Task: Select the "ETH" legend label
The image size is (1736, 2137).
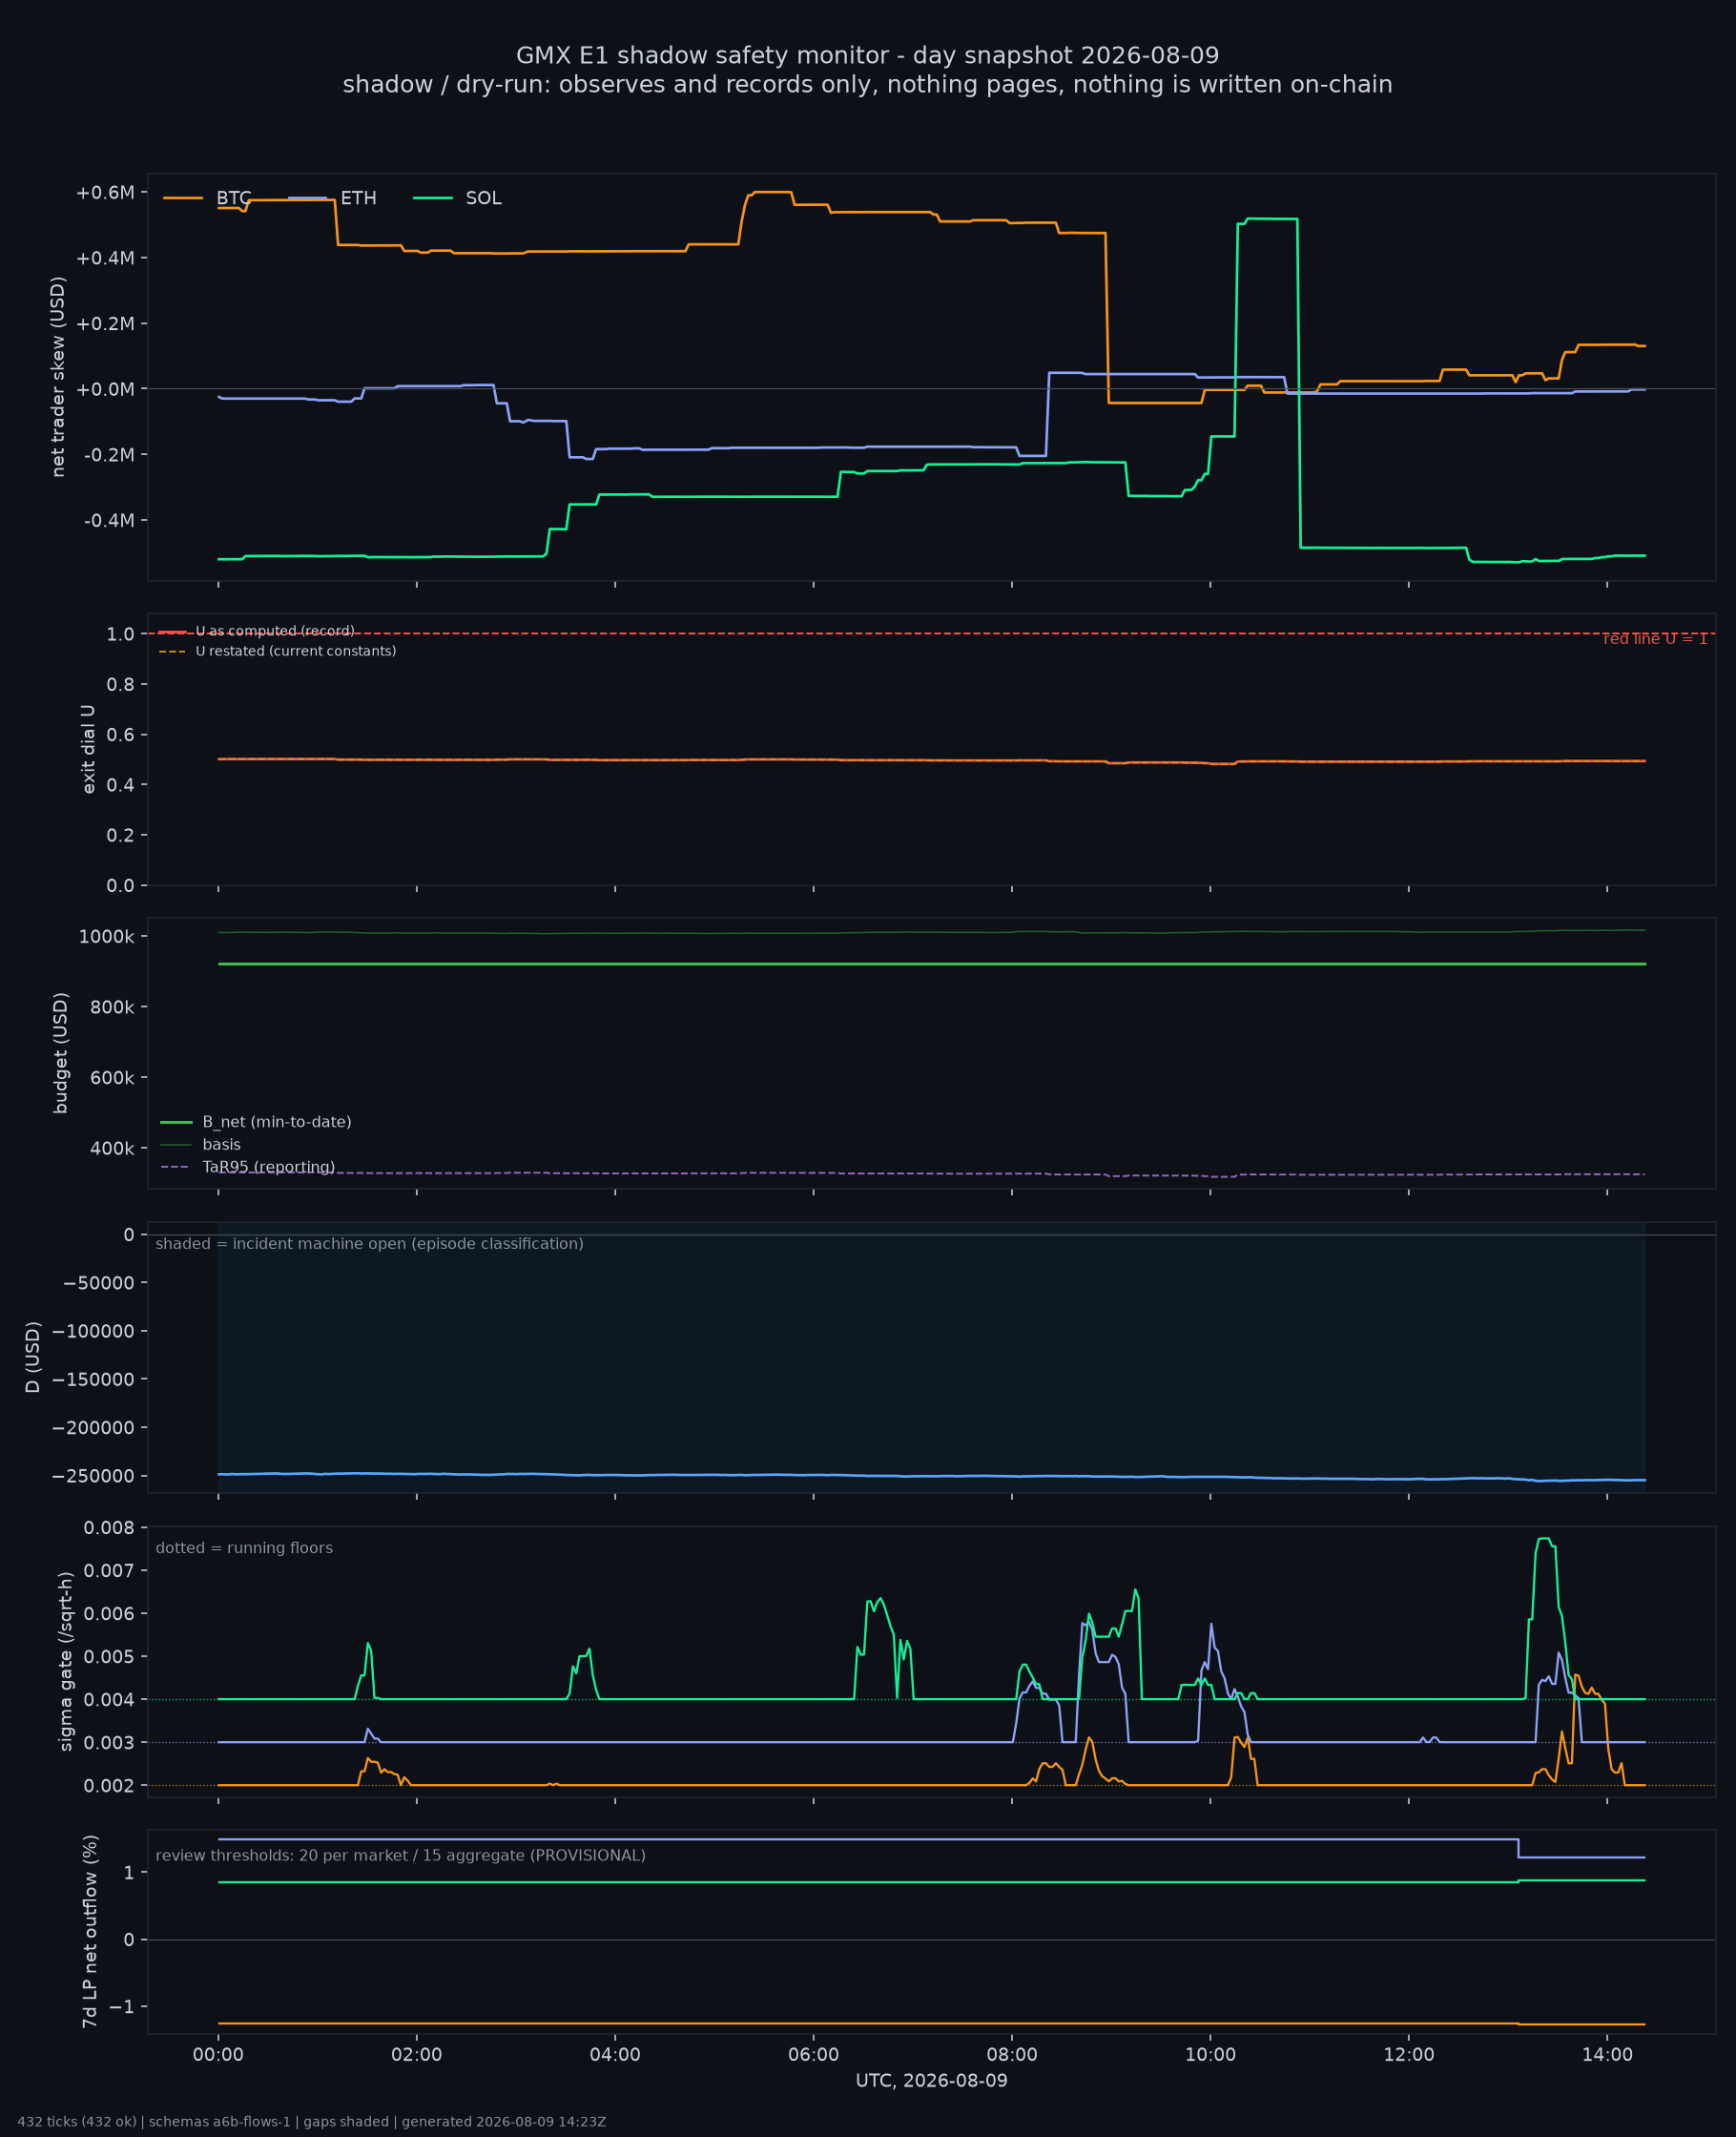Action: tap(359, 198)
